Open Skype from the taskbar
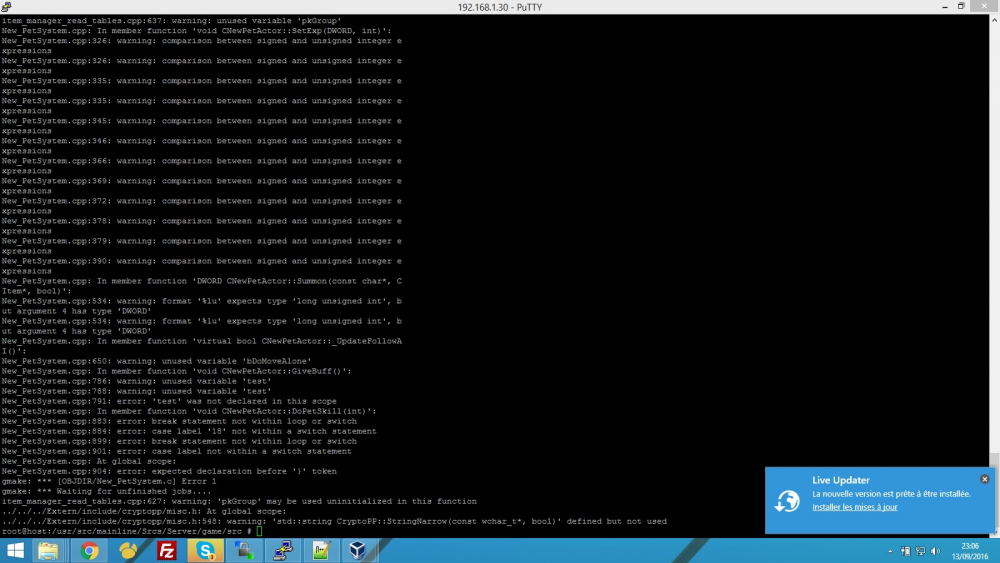 tap(205, 550)
